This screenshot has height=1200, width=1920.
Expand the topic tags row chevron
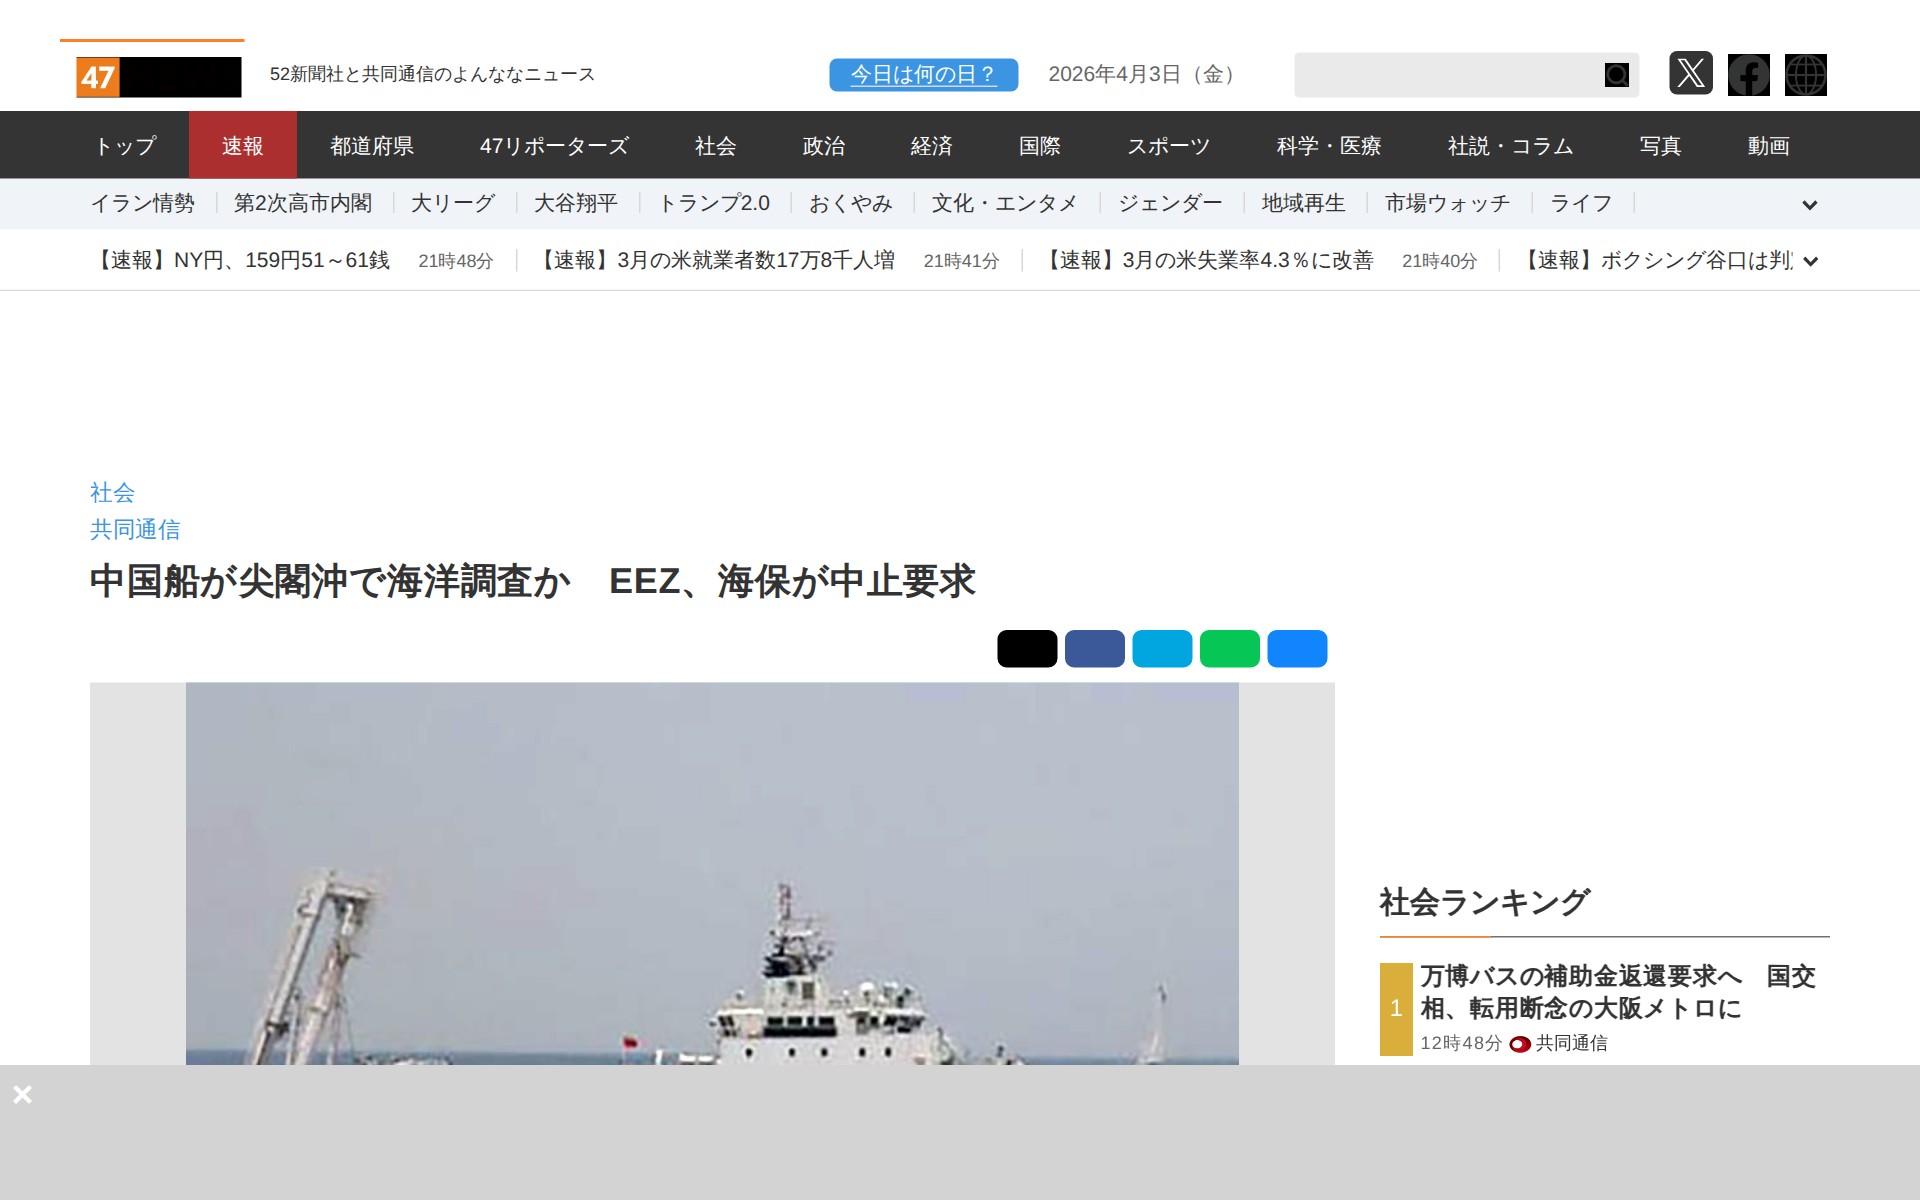(1809, 205)
